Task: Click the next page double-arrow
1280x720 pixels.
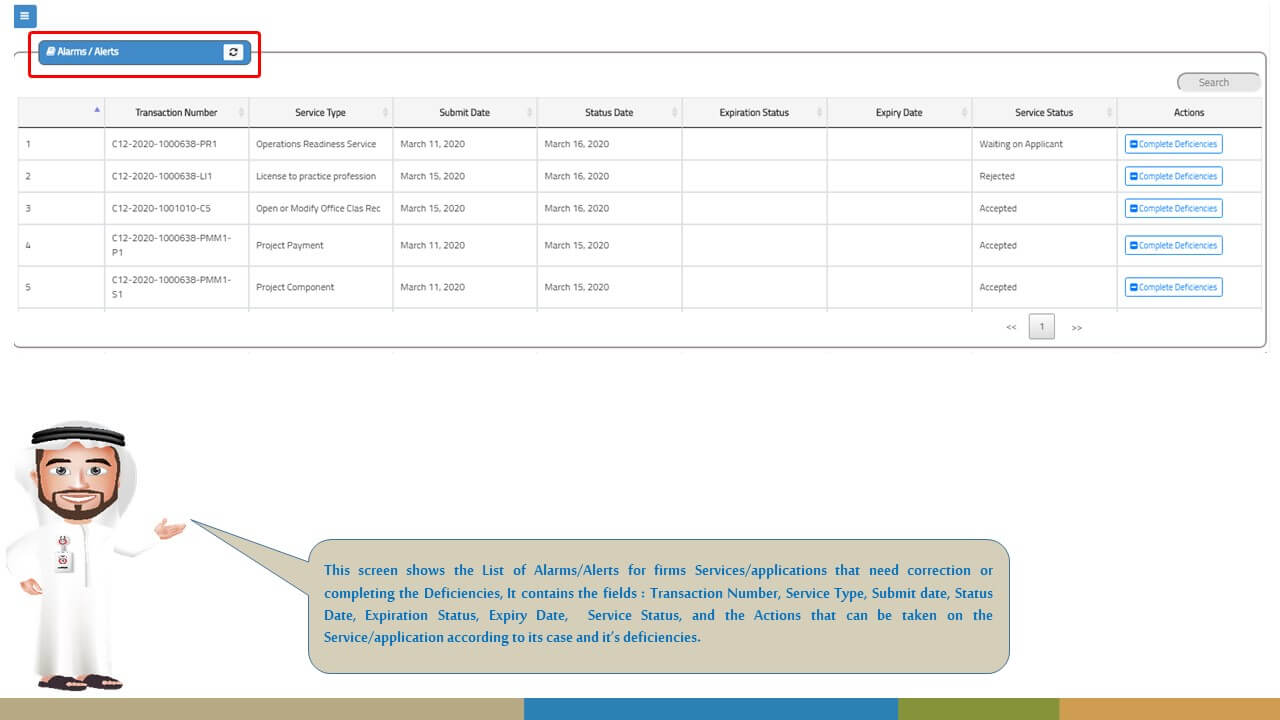Action: (1076, 328)
